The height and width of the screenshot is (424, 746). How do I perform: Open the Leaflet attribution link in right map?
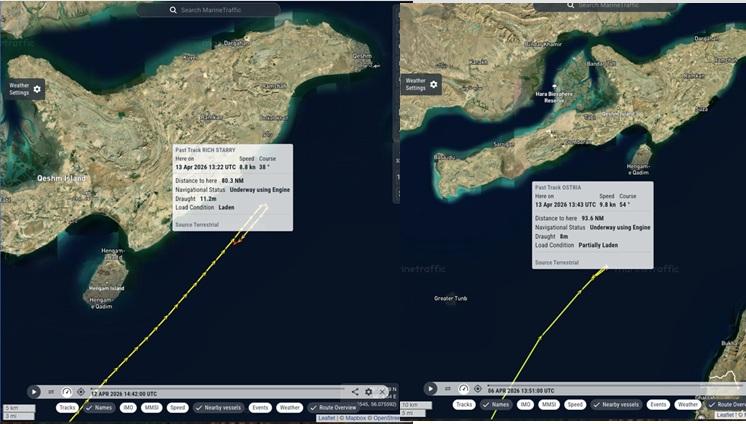click(x=726, y=415)
